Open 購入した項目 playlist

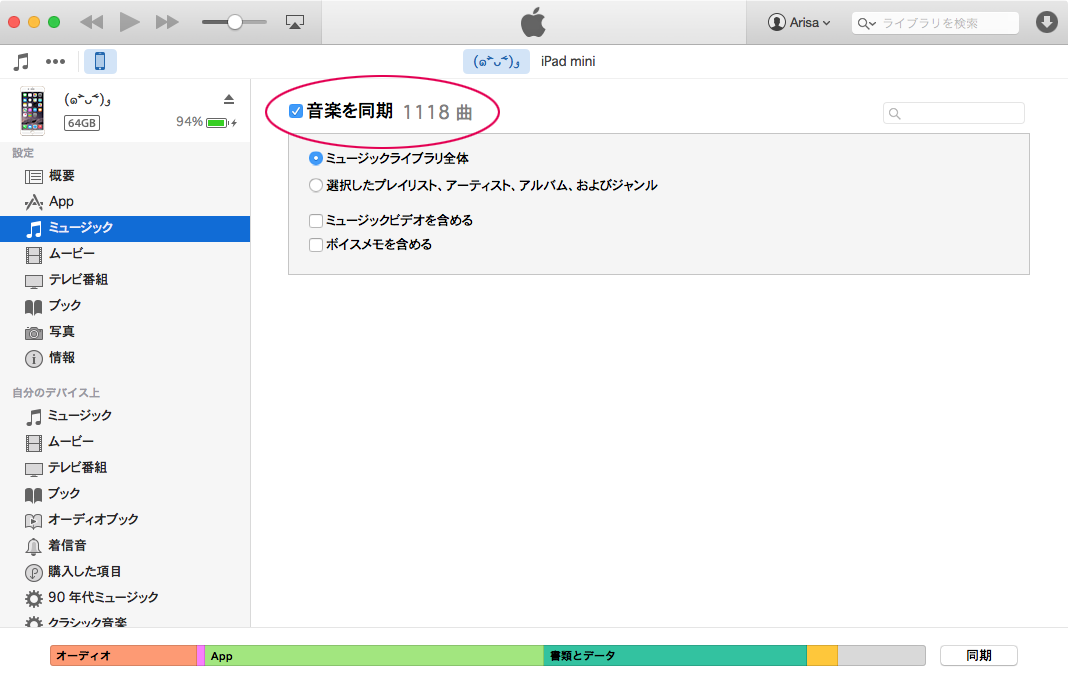click(x=125, y=572)
